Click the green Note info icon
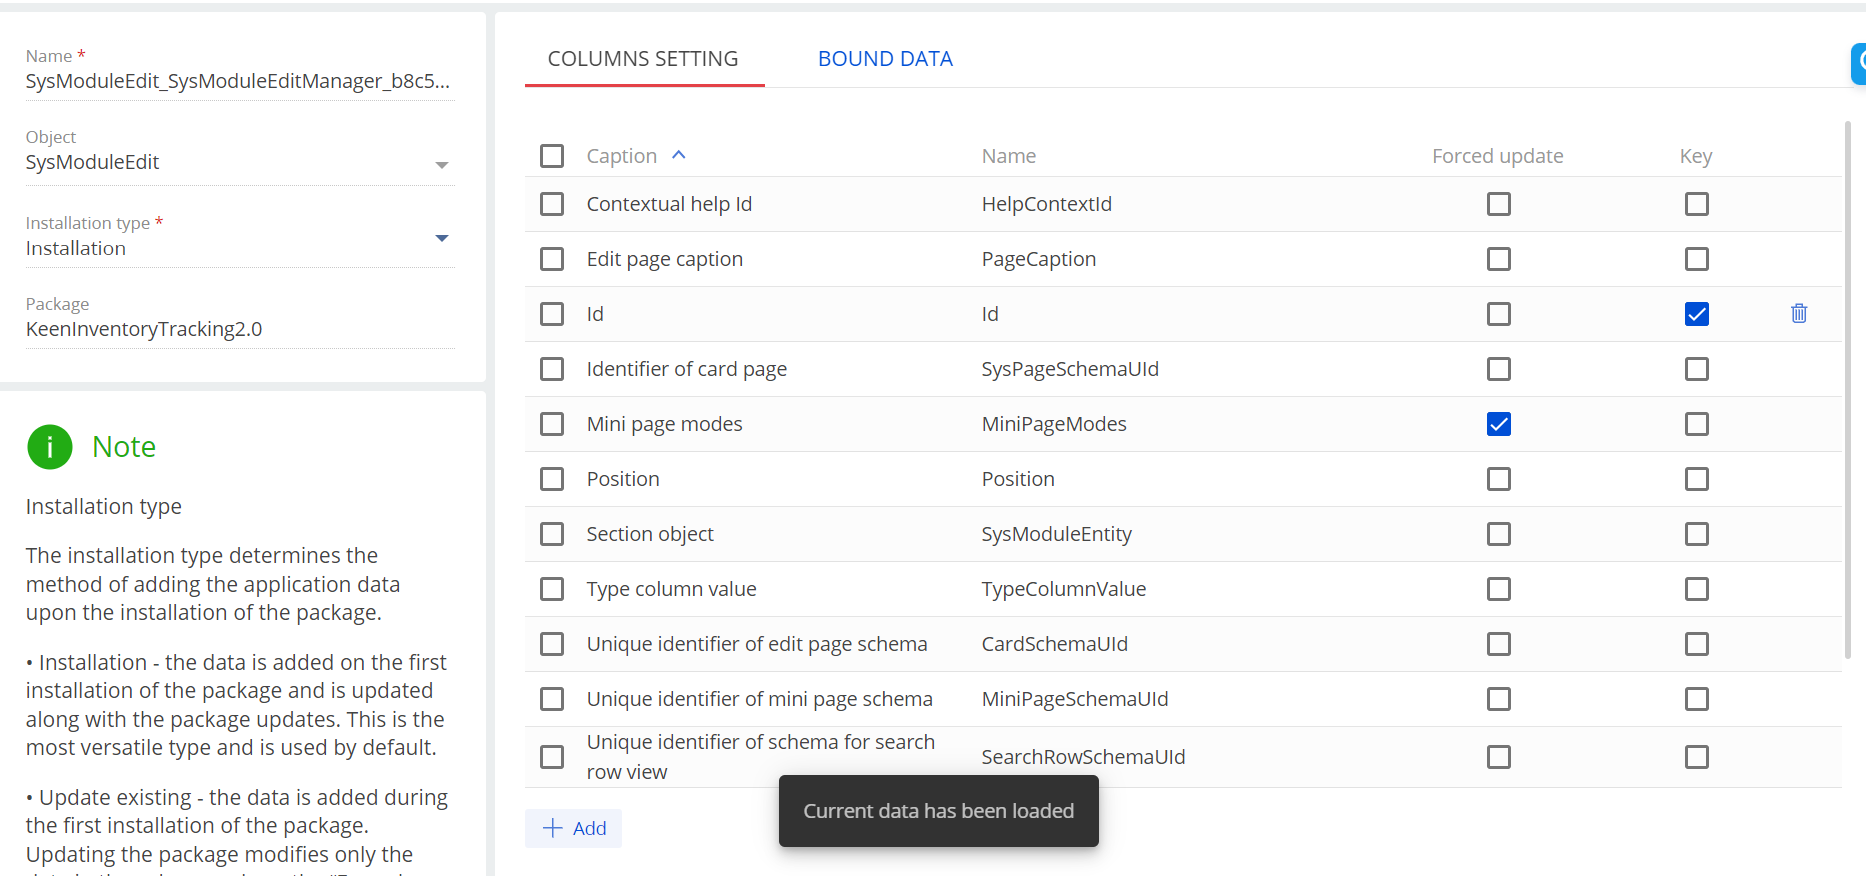1866x876 pixels. pyautogui.click(x=50, y=447)
